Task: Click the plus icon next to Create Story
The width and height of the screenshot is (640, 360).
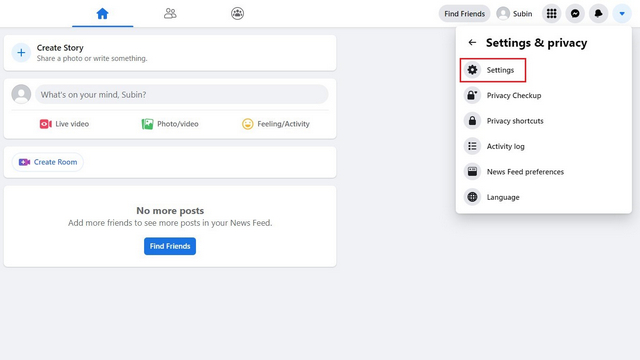Action: pos(21,53)
